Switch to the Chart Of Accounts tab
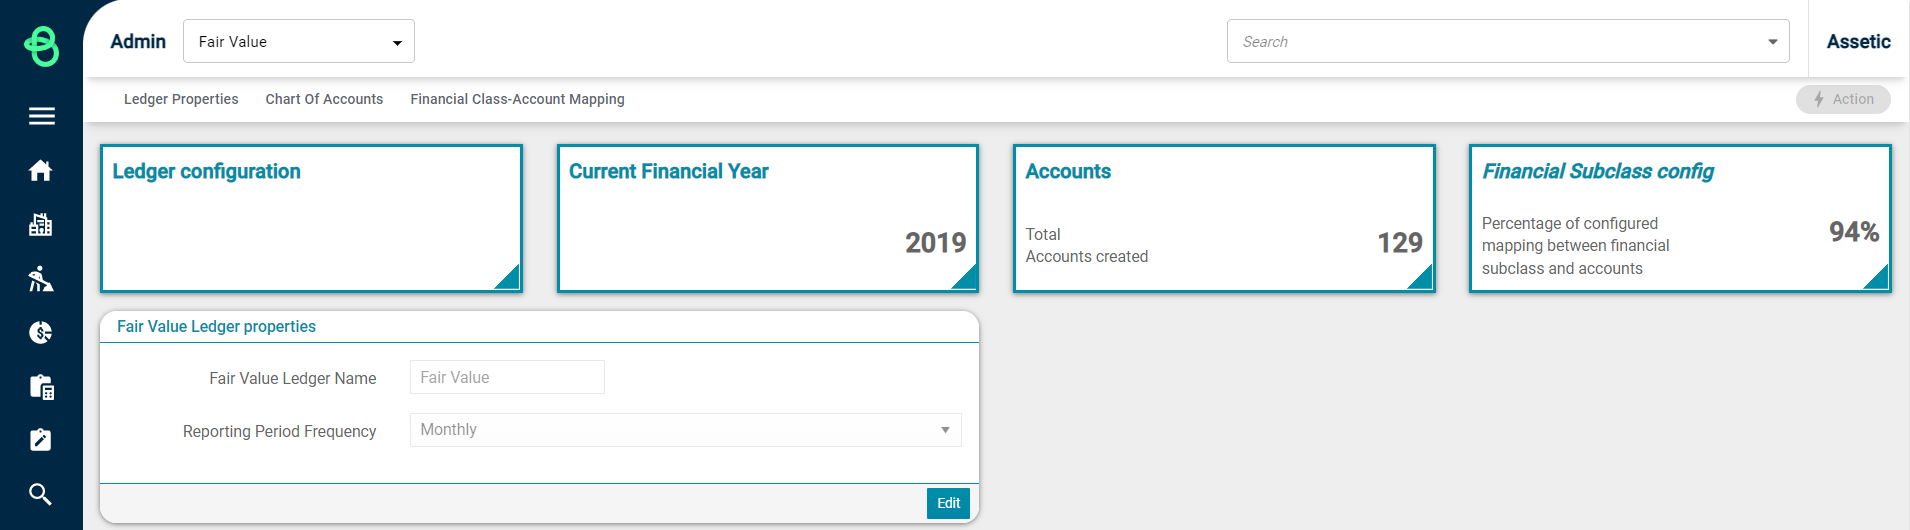 [324, 99]
